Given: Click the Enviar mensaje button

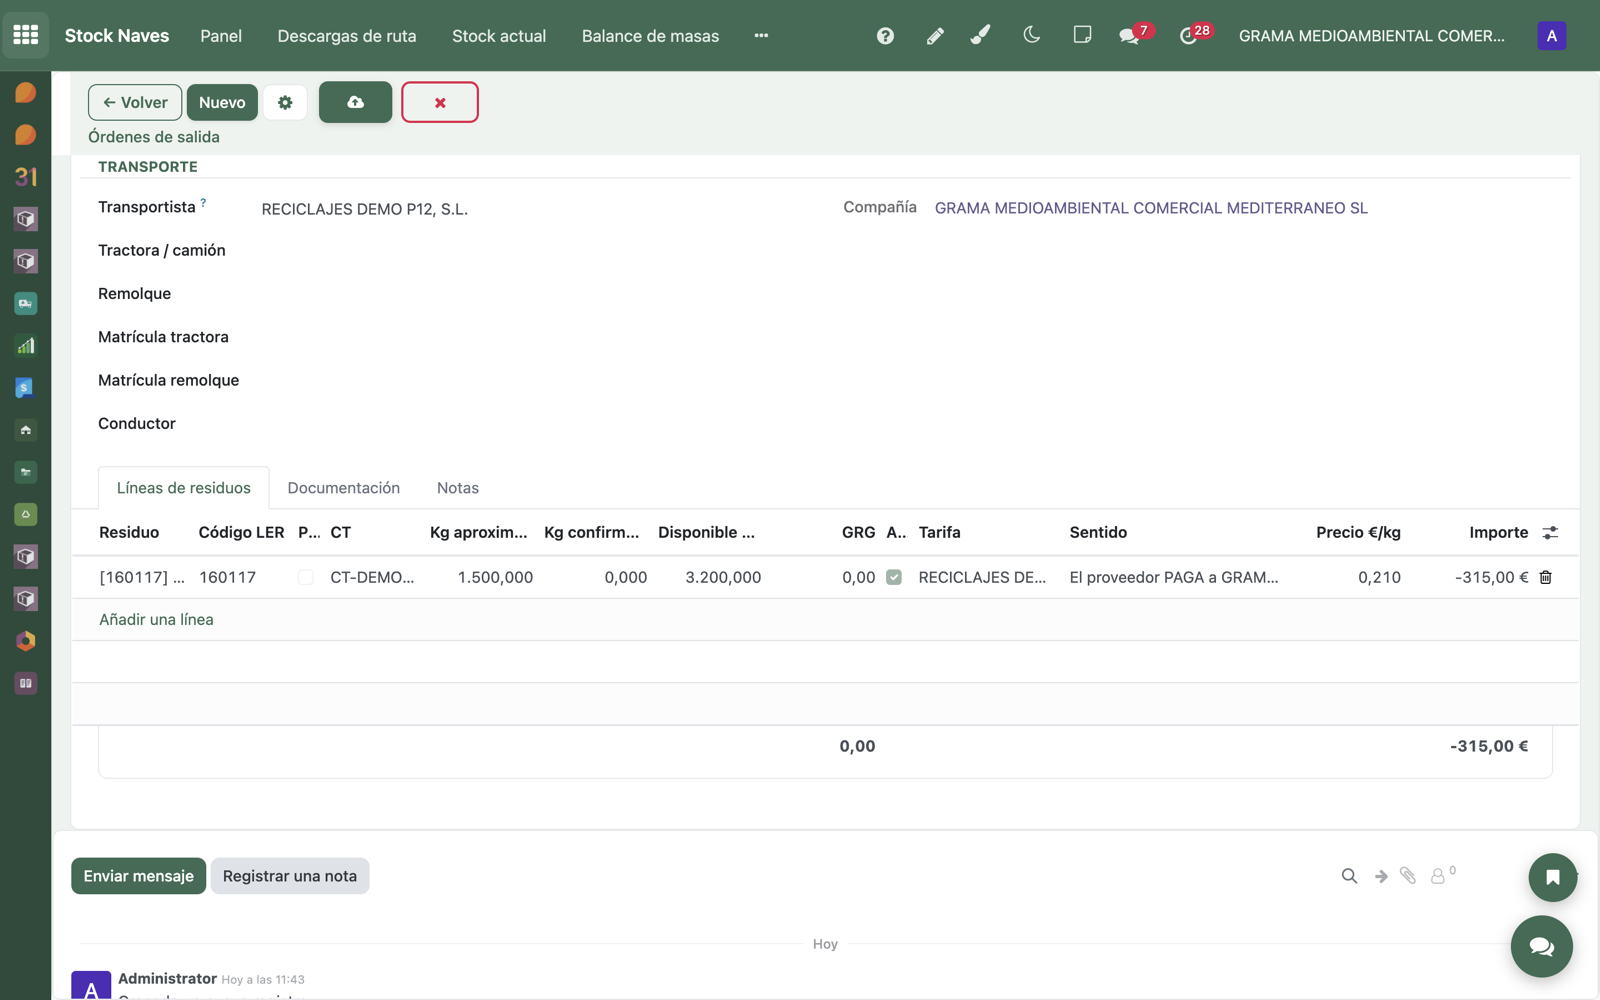Looking at the screenshot, I should click(x=139, y=876).
